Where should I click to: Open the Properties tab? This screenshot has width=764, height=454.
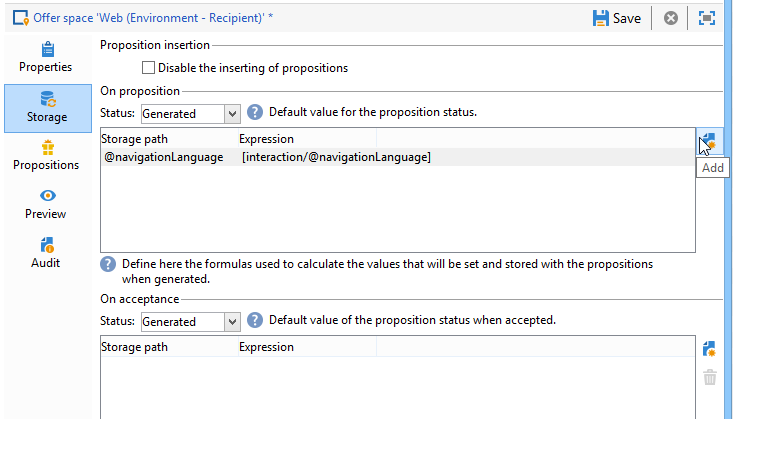point(46,57)
